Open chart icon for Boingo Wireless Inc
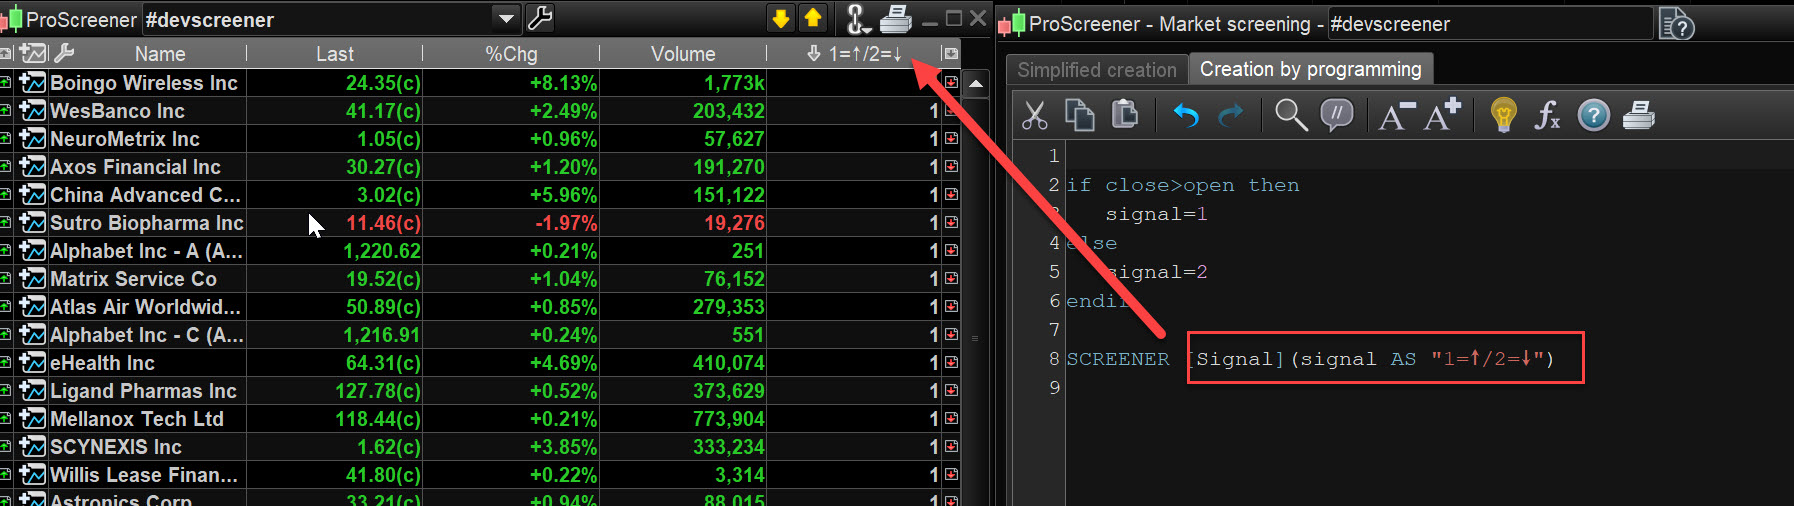 click(33, 82)
